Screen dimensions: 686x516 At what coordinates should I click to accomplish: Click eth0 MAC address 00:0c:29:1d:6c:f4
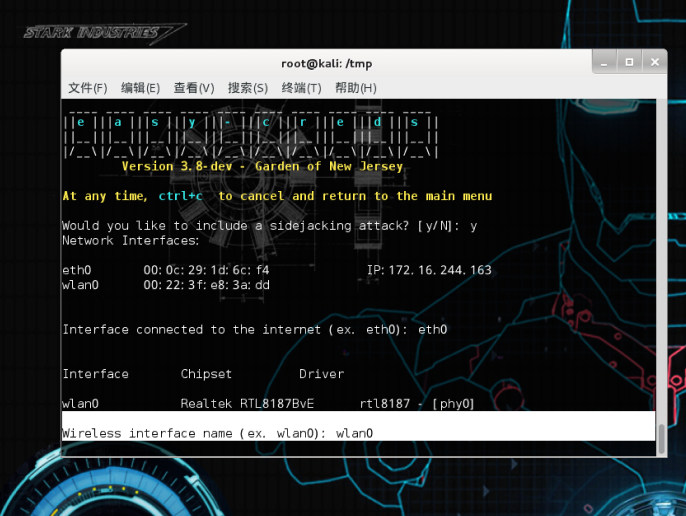click(x=206, y=270)
